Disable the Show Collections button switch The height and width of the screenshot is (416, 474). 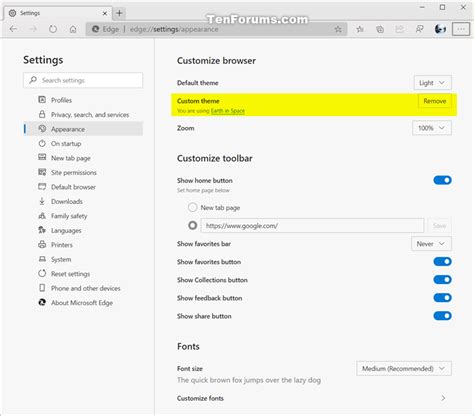442,280
